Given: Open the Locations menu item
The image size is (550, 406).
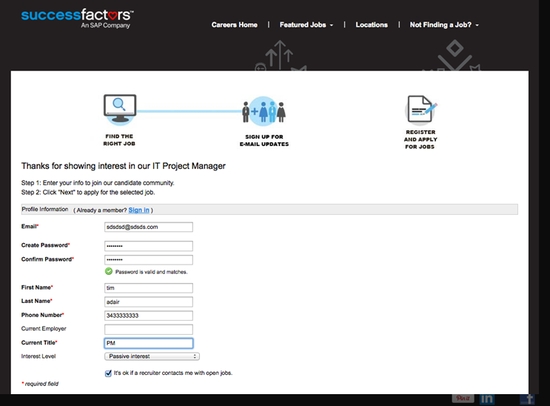Looking at the screenshot, I should coord(371,25).
